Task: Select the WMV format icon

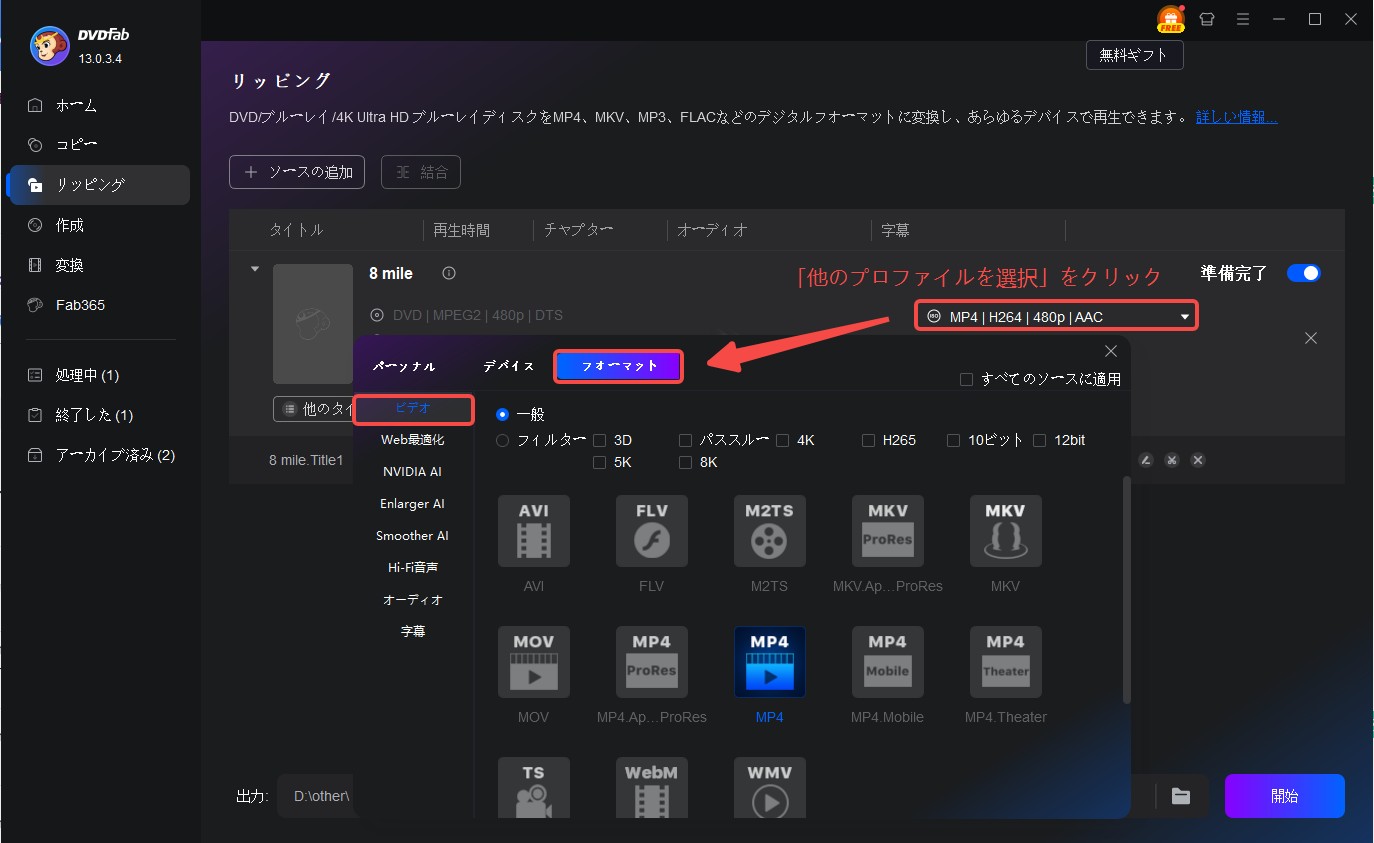Action: (x=770, y=788)
